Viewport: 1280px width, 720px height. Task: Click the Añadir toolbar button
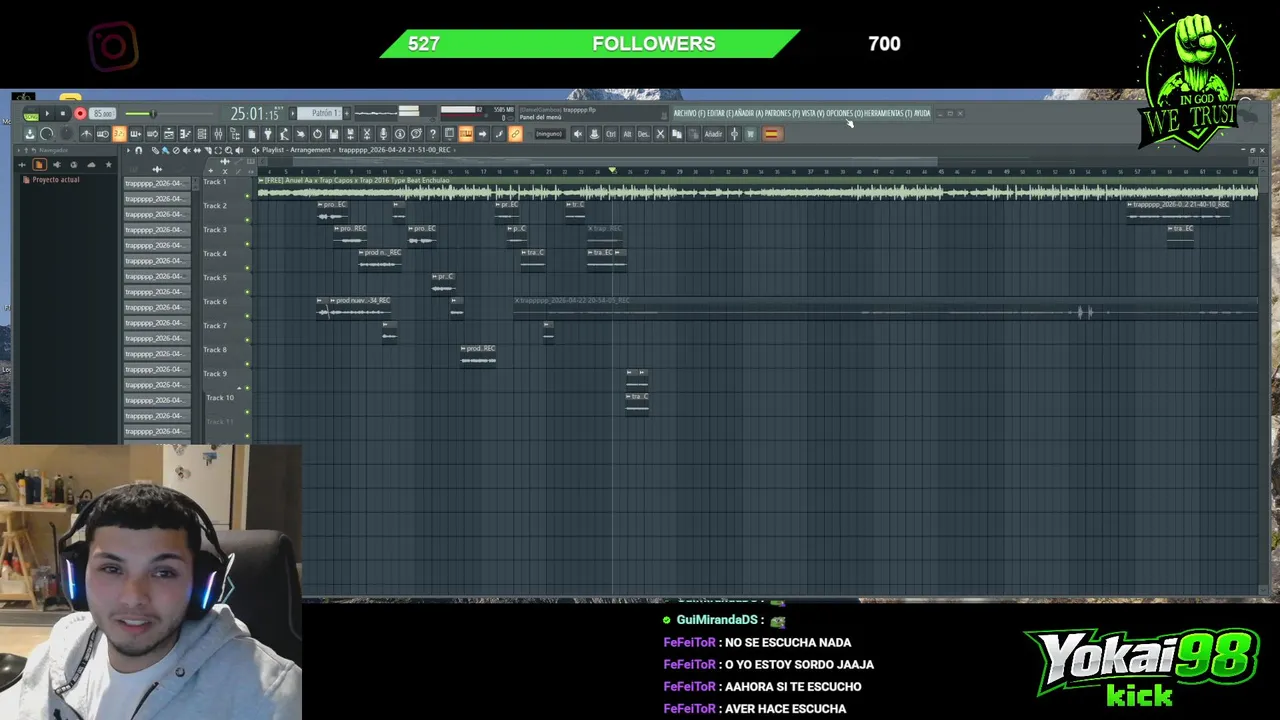click(713, 134)
